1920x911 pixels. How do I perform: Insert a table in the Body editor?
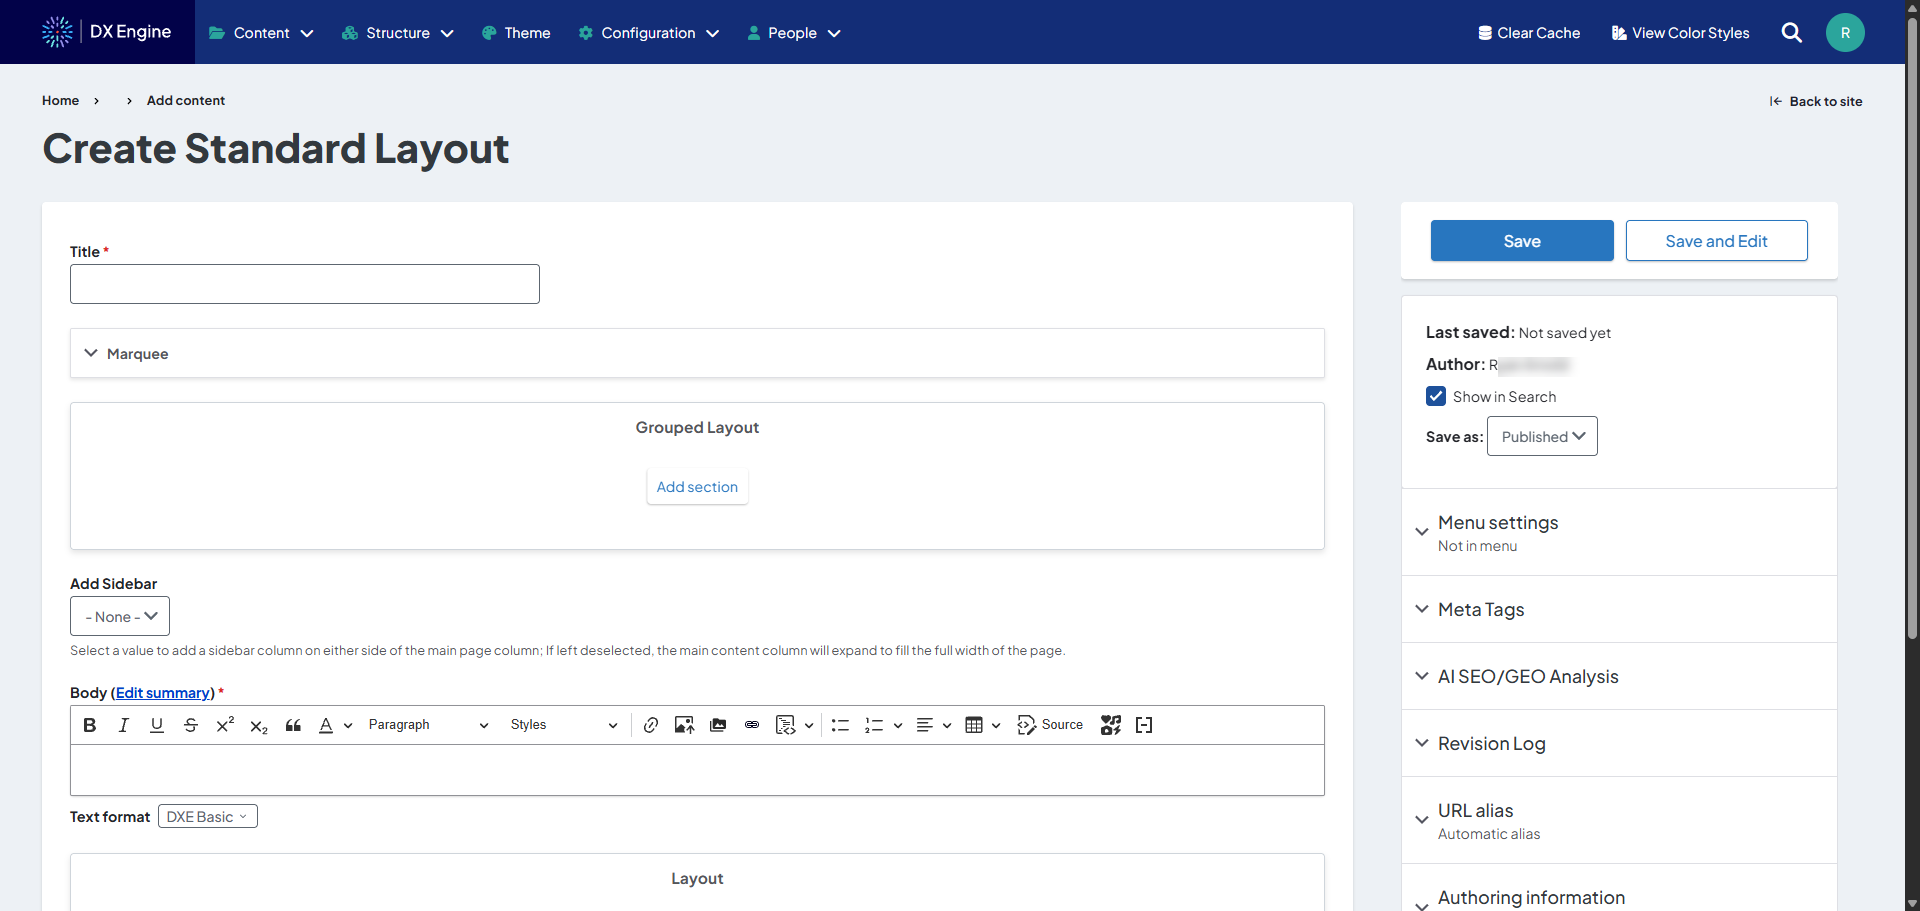tap(974, 725)
